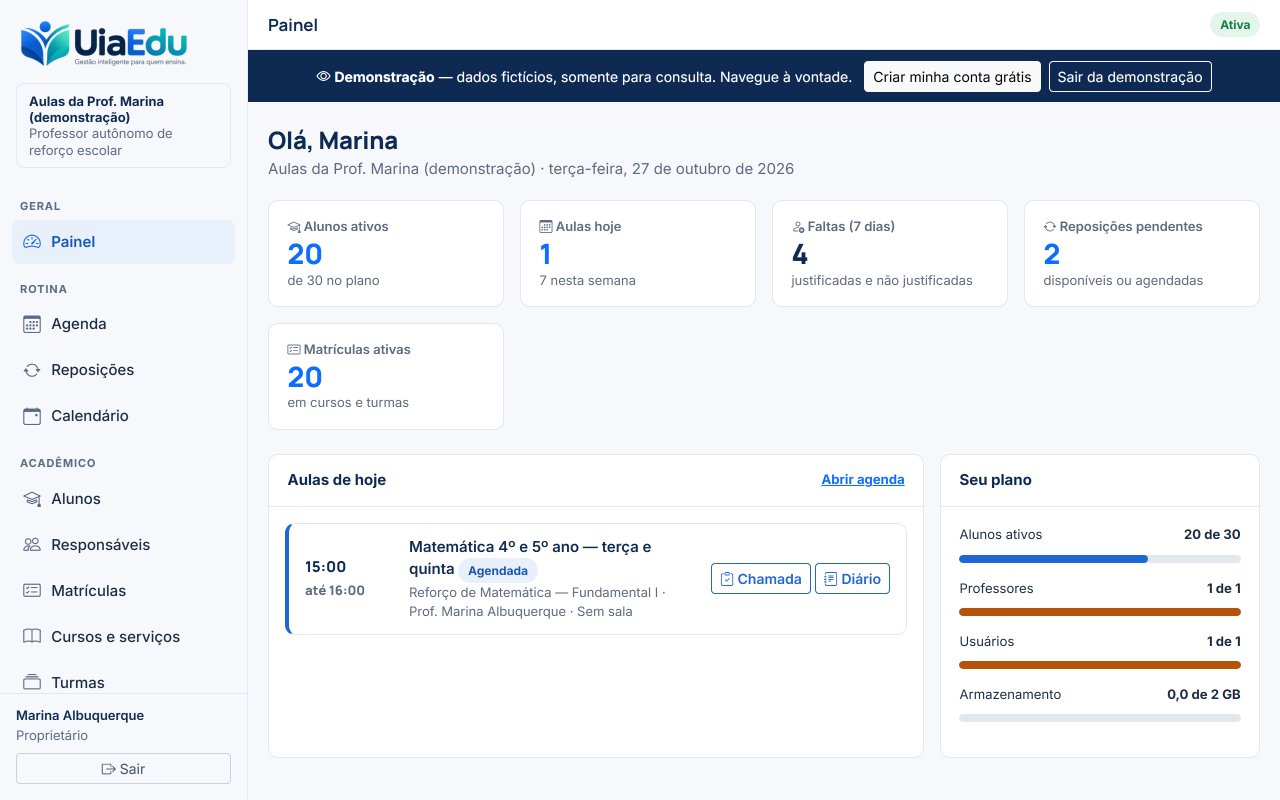Click the Aulas da Prof. Marina workspace box

pos(124,126)
